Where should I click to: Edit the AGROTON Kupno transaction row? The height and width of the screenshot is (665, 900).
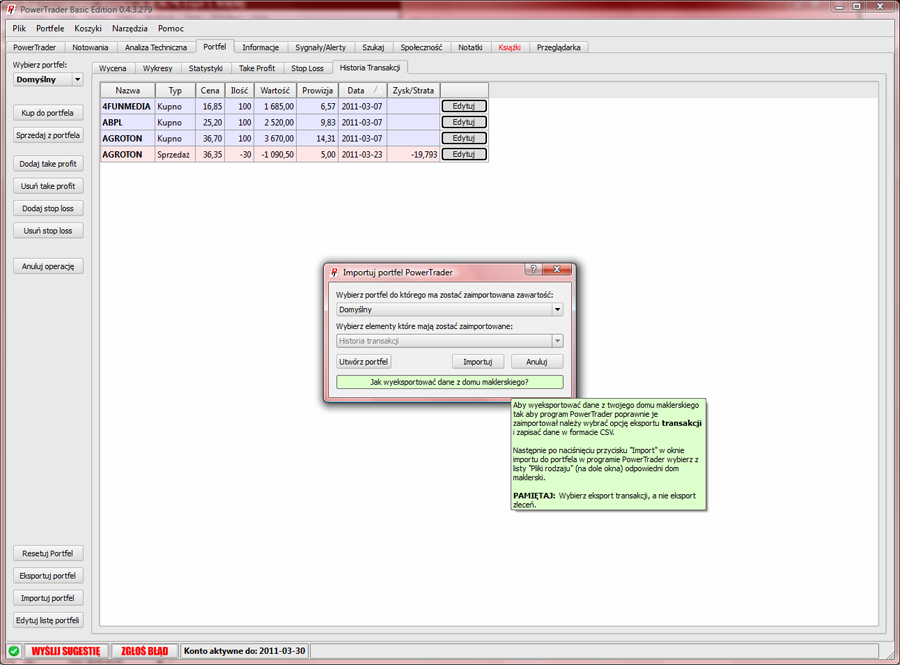[x=464, y=138]
